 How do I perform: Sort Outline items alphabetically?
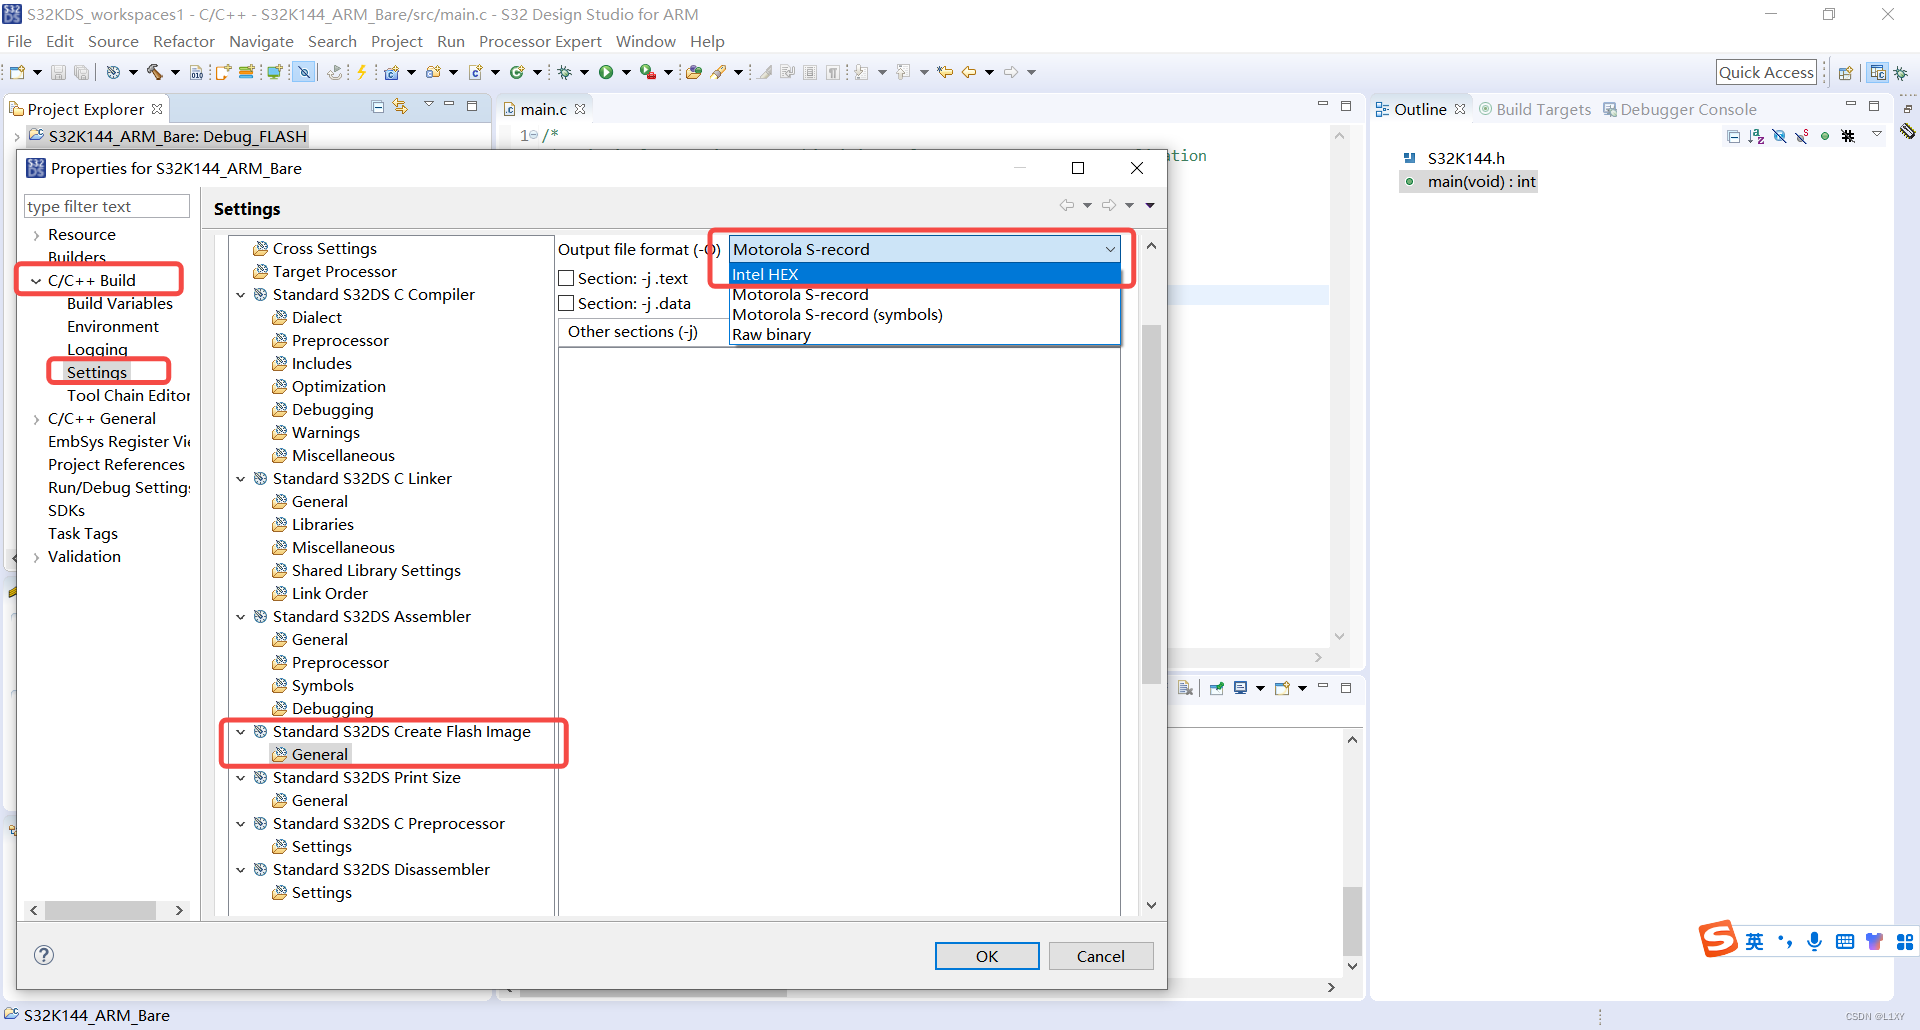coord(1756,136)
